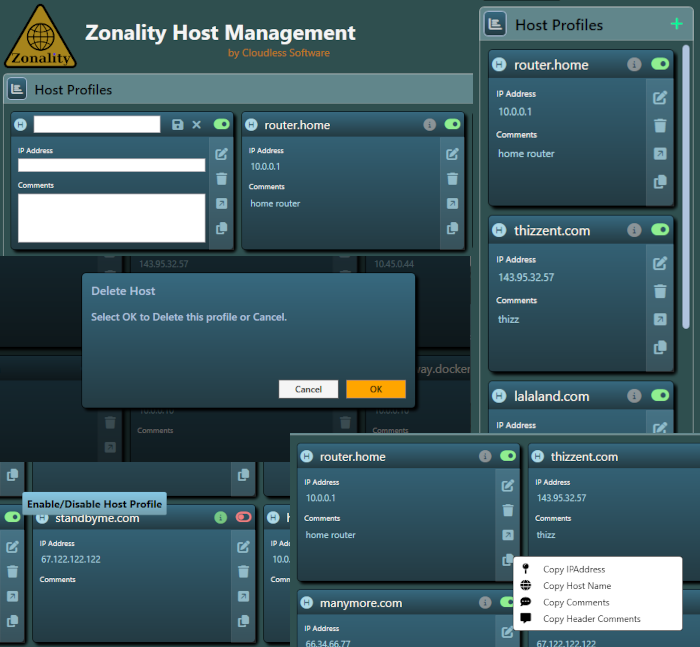Click the open-arrow icon on thizzent.com above lalaland.com
Image resolution: width=700 pixels, height=647 pixels.
(x=660, y=319)
